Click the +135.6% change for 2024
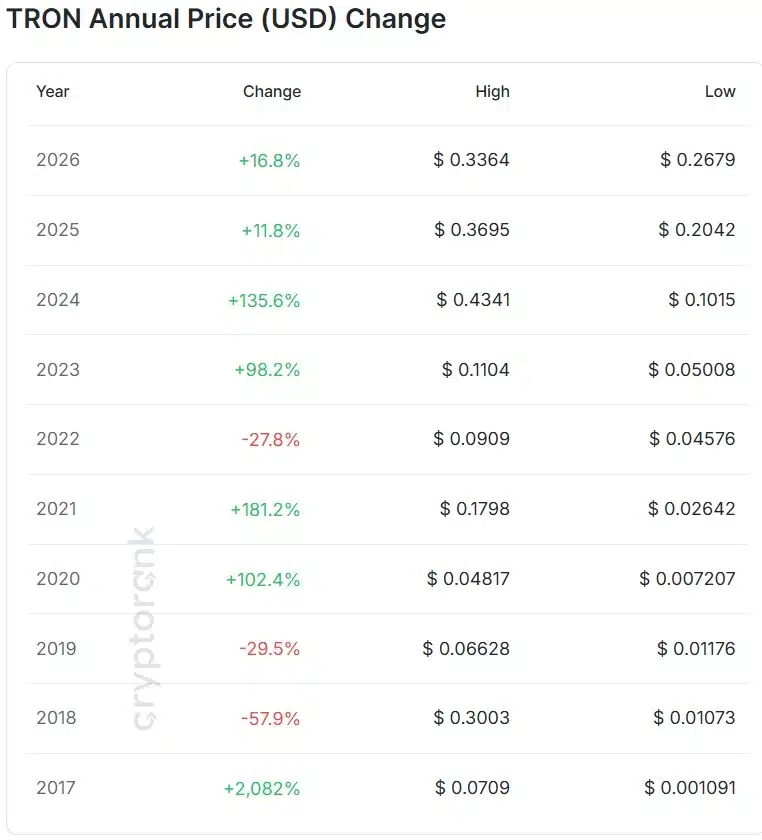 click(x=264, y=300)
